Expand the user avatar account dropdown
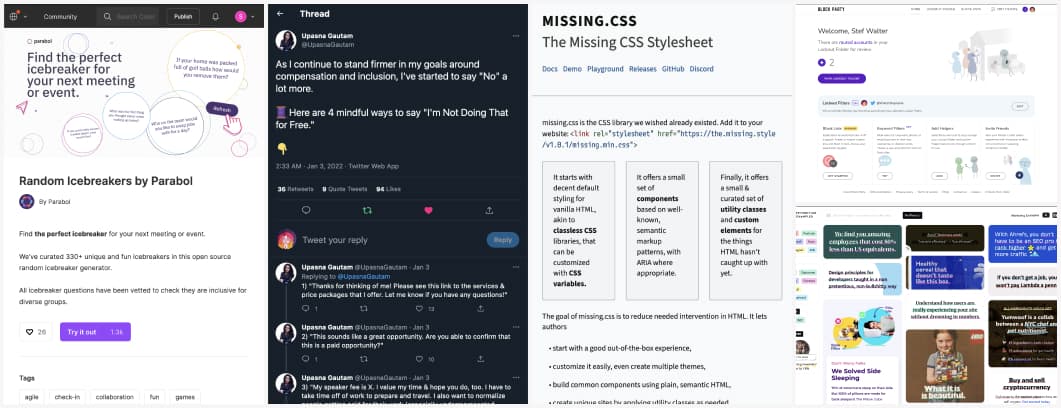The image size is (1061, 408). coord(253,17)
